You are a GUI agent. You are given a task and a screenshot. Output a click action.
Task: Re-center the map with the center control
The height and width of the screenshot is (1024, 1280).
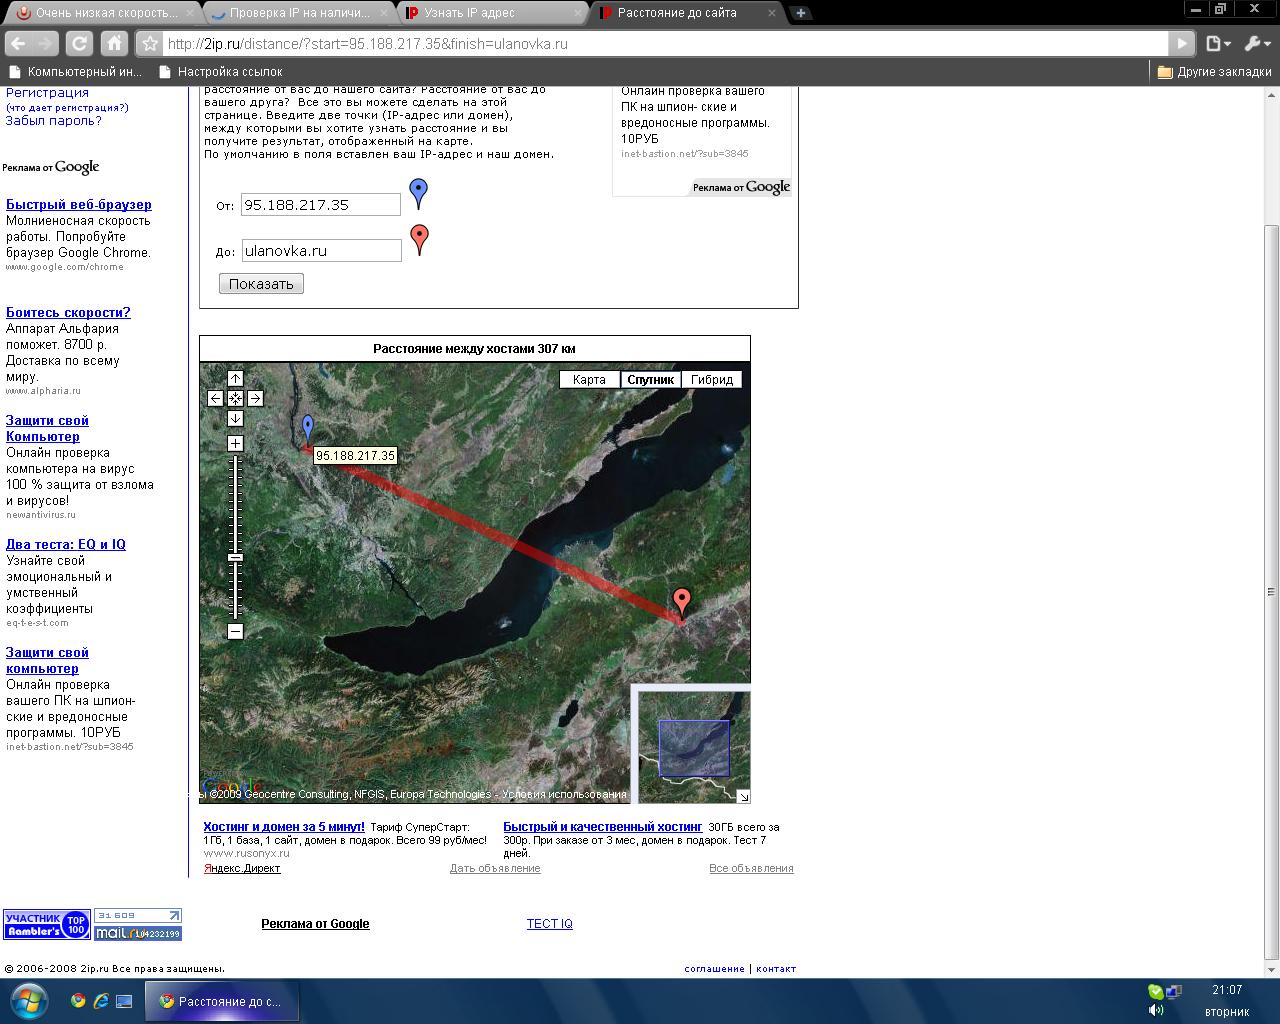pyautogui.click(x=235, y=398)
